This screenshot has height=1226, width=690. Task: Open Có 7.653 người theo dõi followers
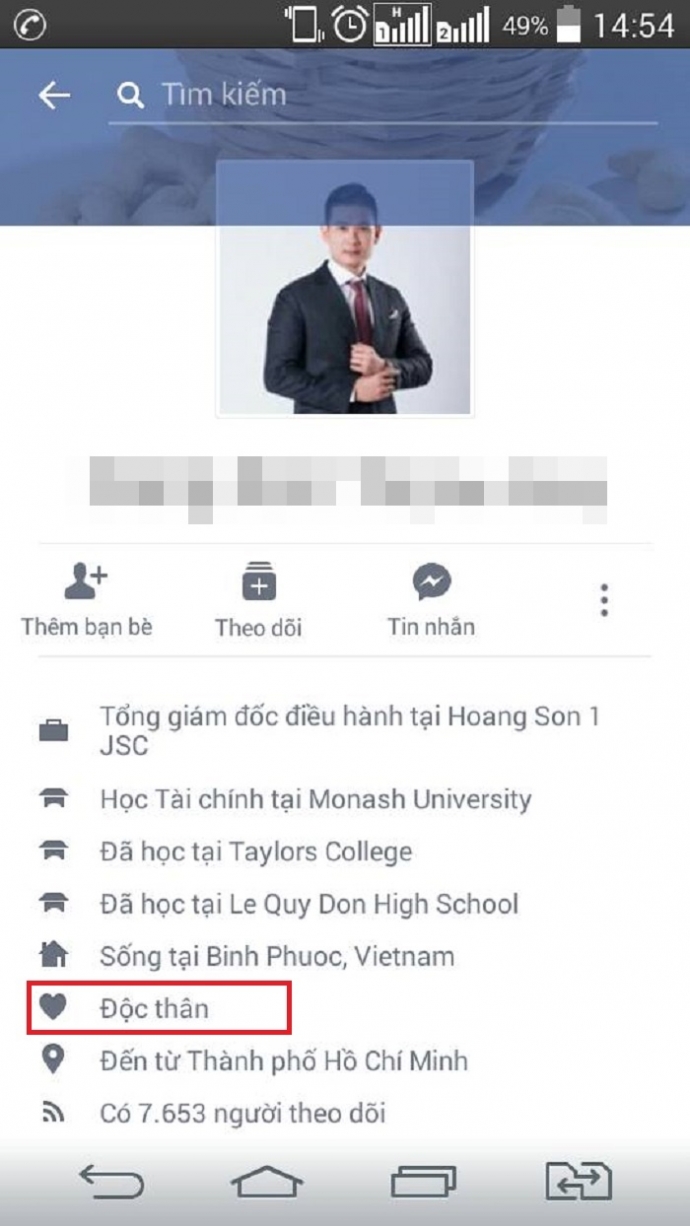click(x=243, y=1112)
